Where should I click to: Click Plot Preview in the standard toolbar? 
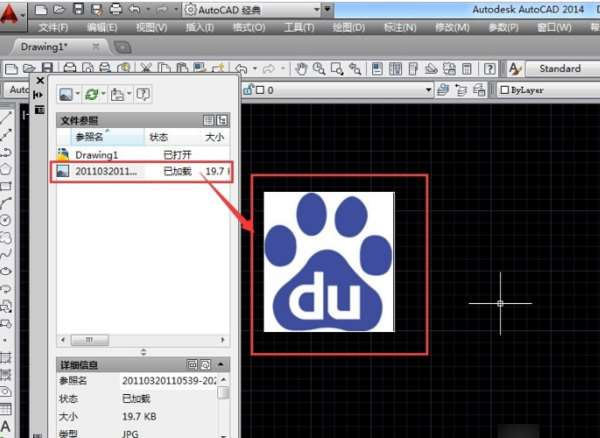(x=88, y=68)
